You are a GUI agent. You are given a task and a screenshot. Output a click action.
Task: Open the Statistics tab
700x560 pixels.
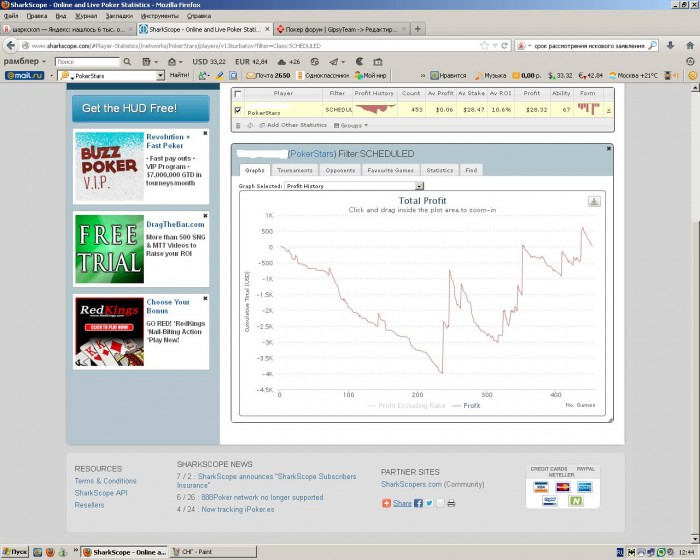pyautogui.click(x=440, y=170)
